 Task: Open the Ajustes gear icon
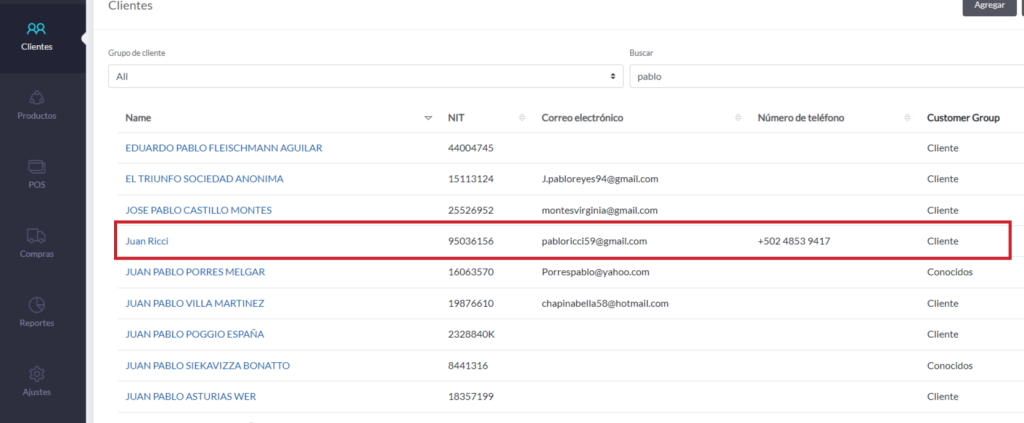[37, 374]
